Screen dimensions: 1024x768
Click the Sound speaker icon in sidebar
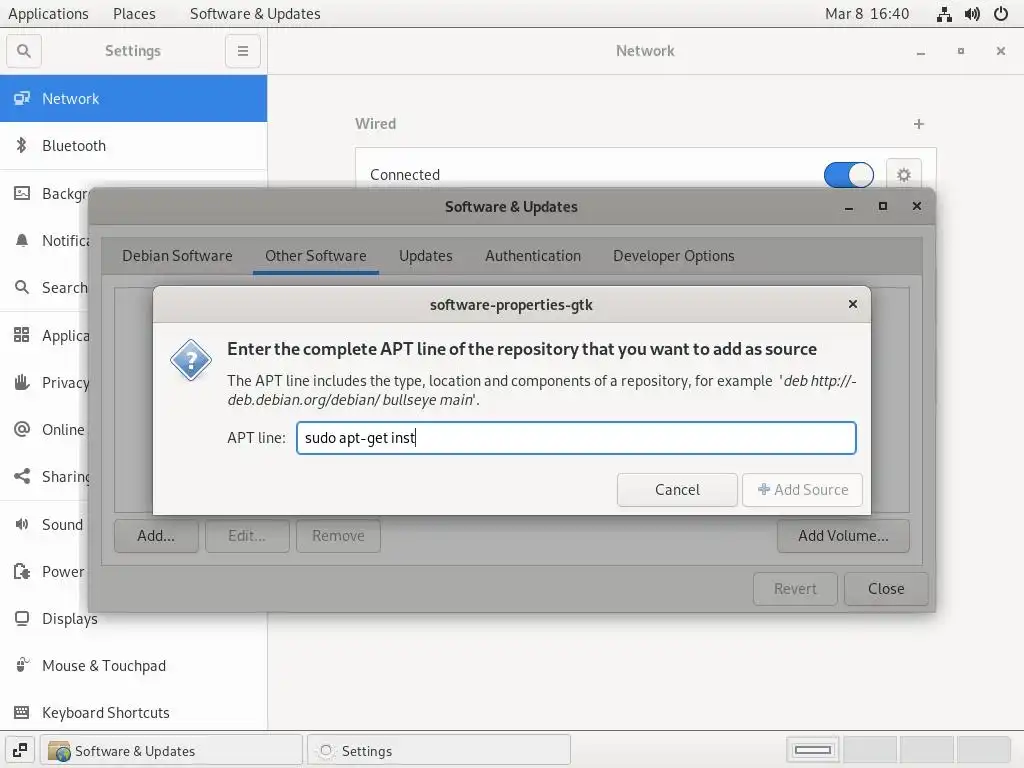pos(22,524)
